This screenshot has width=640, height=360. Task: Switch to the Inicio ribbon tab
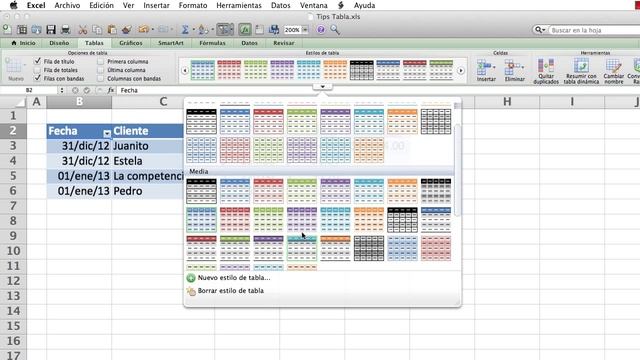click(24, 43)
